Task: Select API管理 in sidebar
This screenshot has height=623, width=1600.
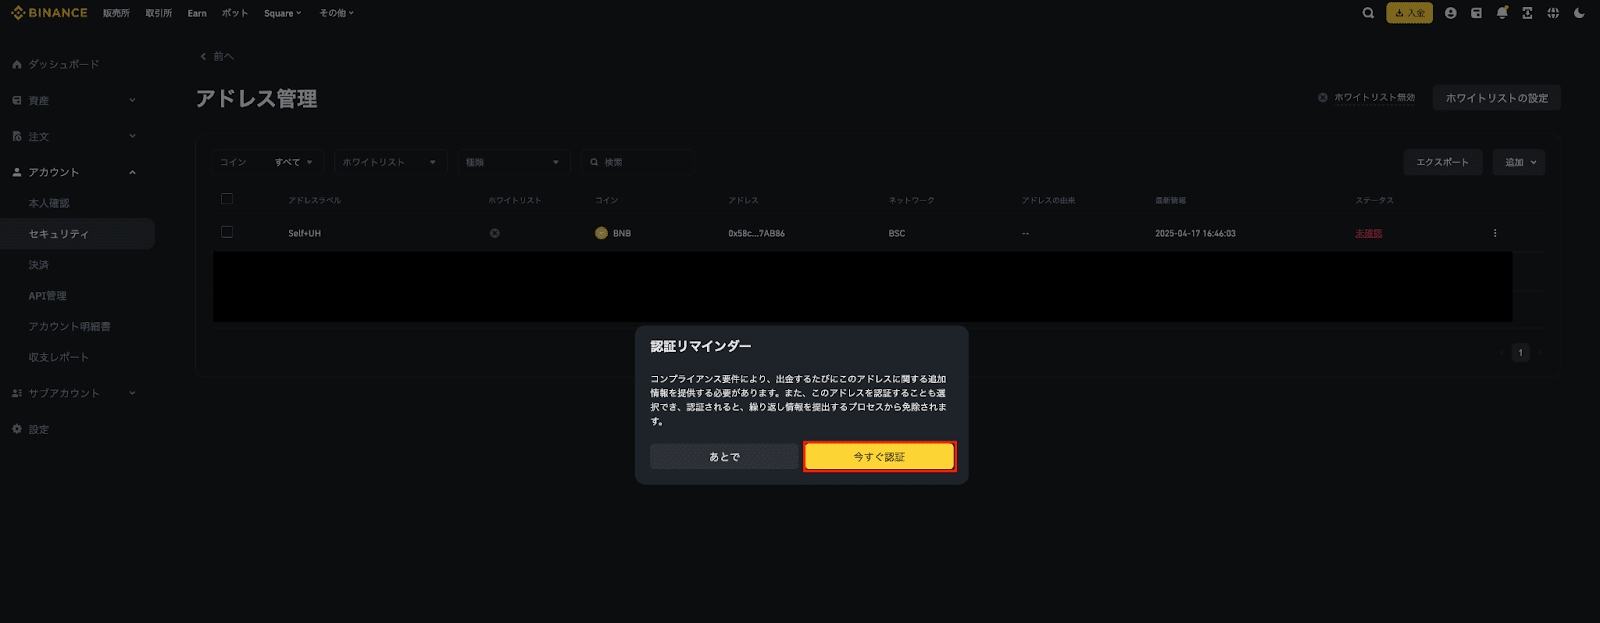Action: 47,296
